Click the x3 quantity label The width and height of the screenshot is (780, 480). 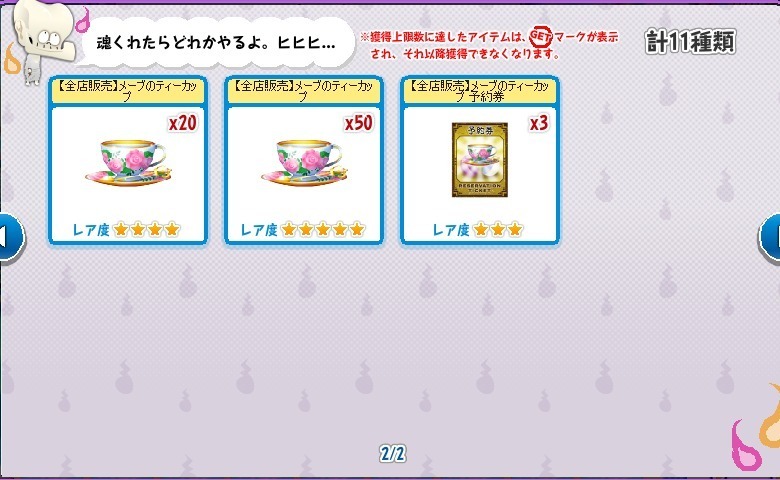pyautogui.click(x=539, y=123)
